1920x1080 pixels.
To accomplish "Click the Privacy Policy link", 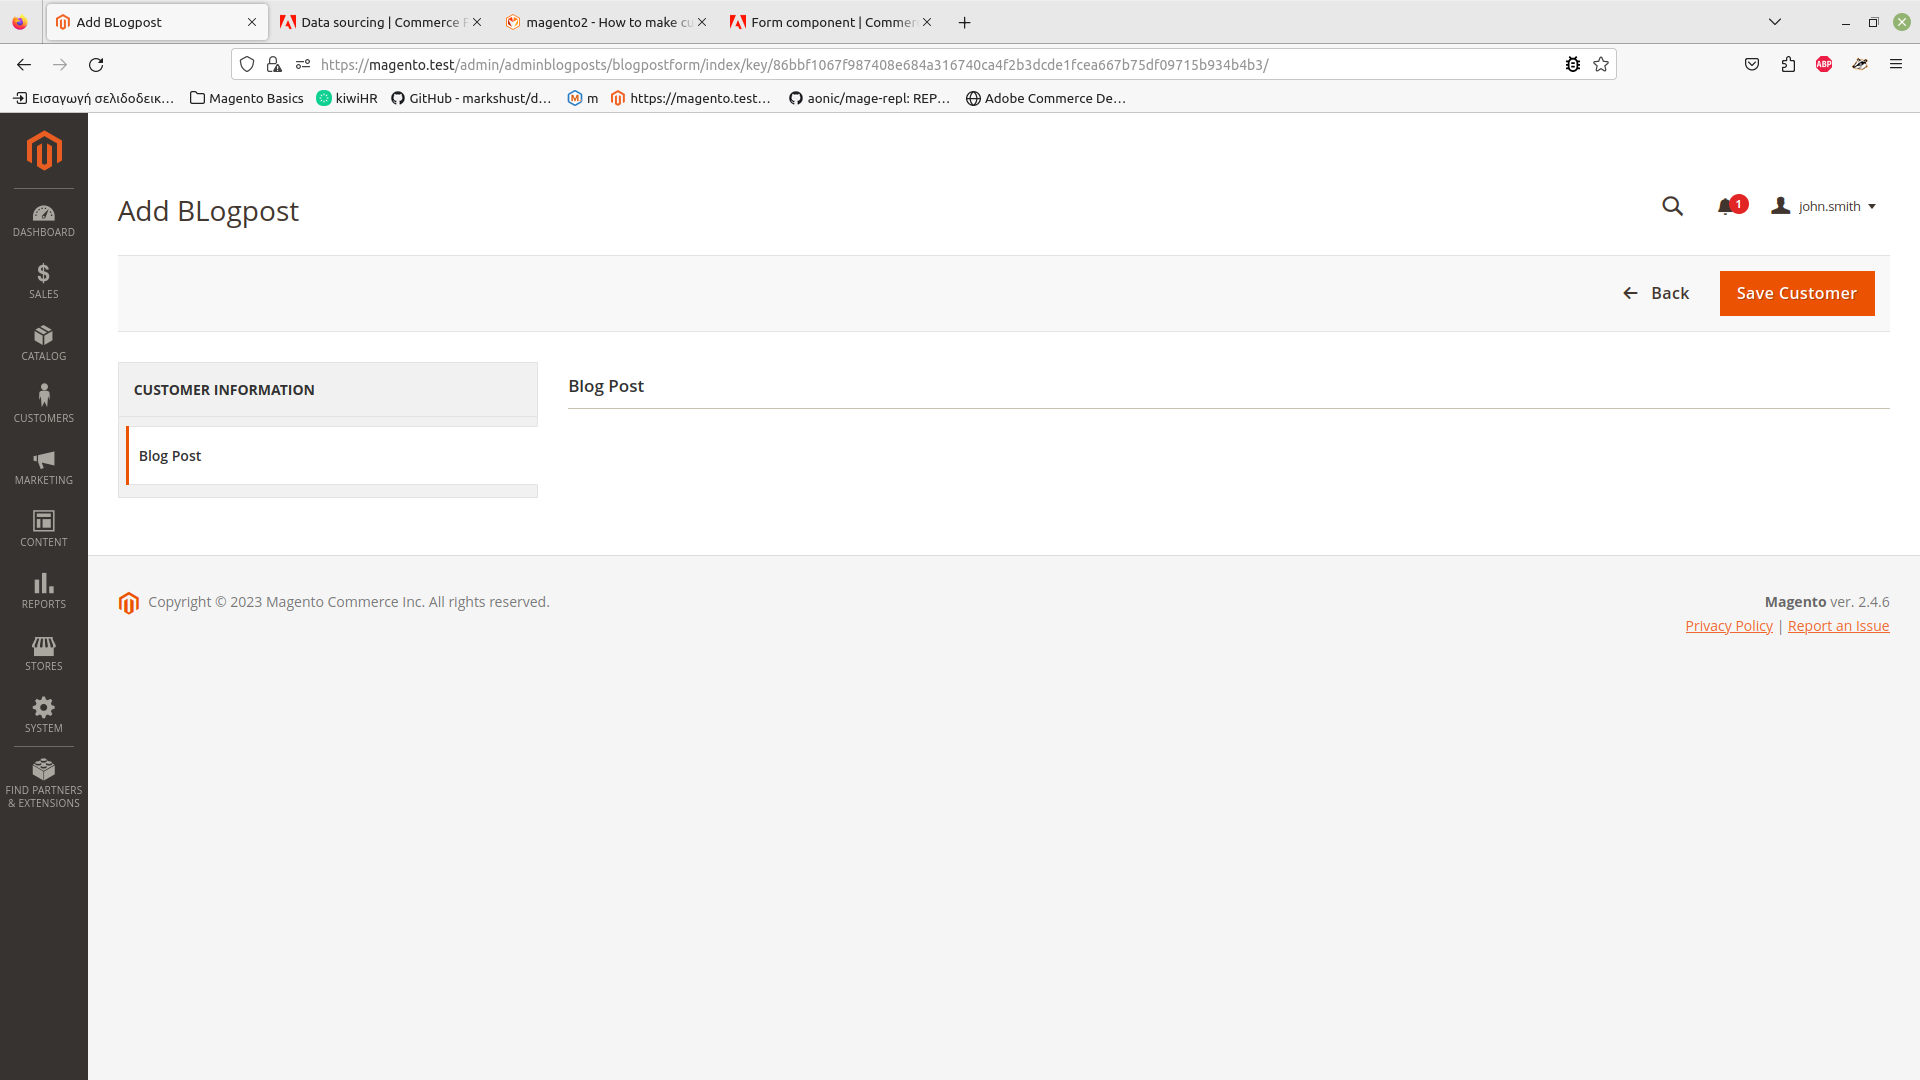I will click(x=1729, y=625).
